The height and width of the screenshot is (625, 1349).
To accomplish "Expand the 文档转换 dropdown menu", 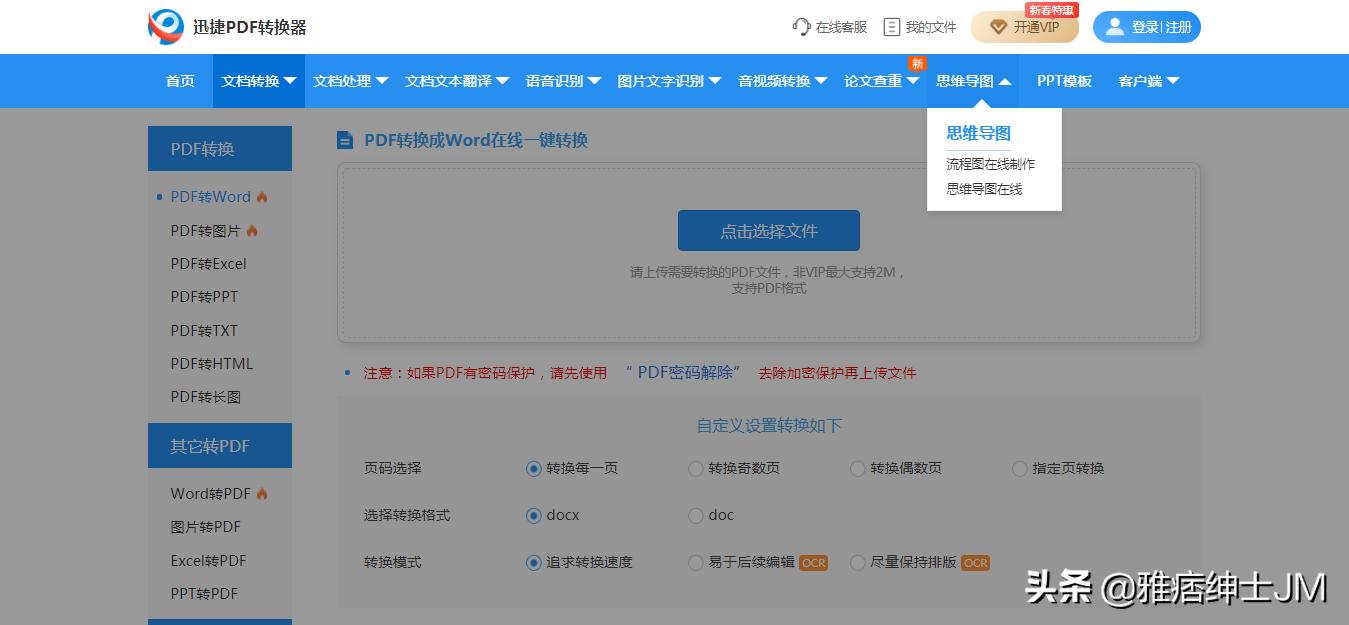I will coord(258,81).
